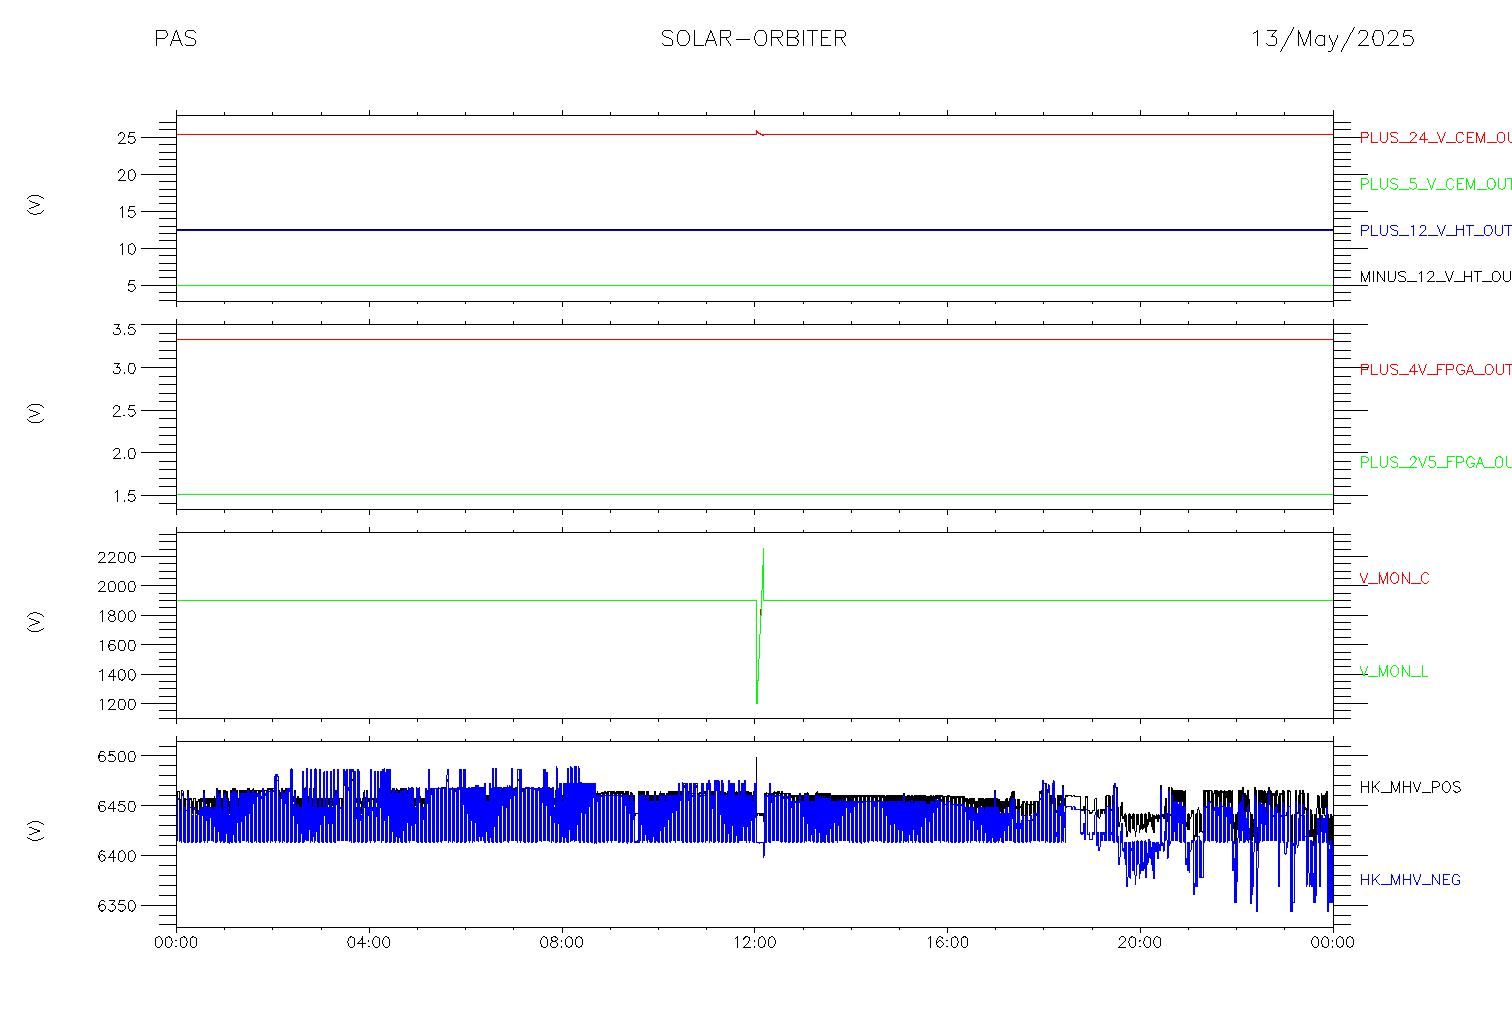Screen dimensions: 1512x1020
Task: Click the green V_MON_L spike near 12:00
Action: click(760, 625)
